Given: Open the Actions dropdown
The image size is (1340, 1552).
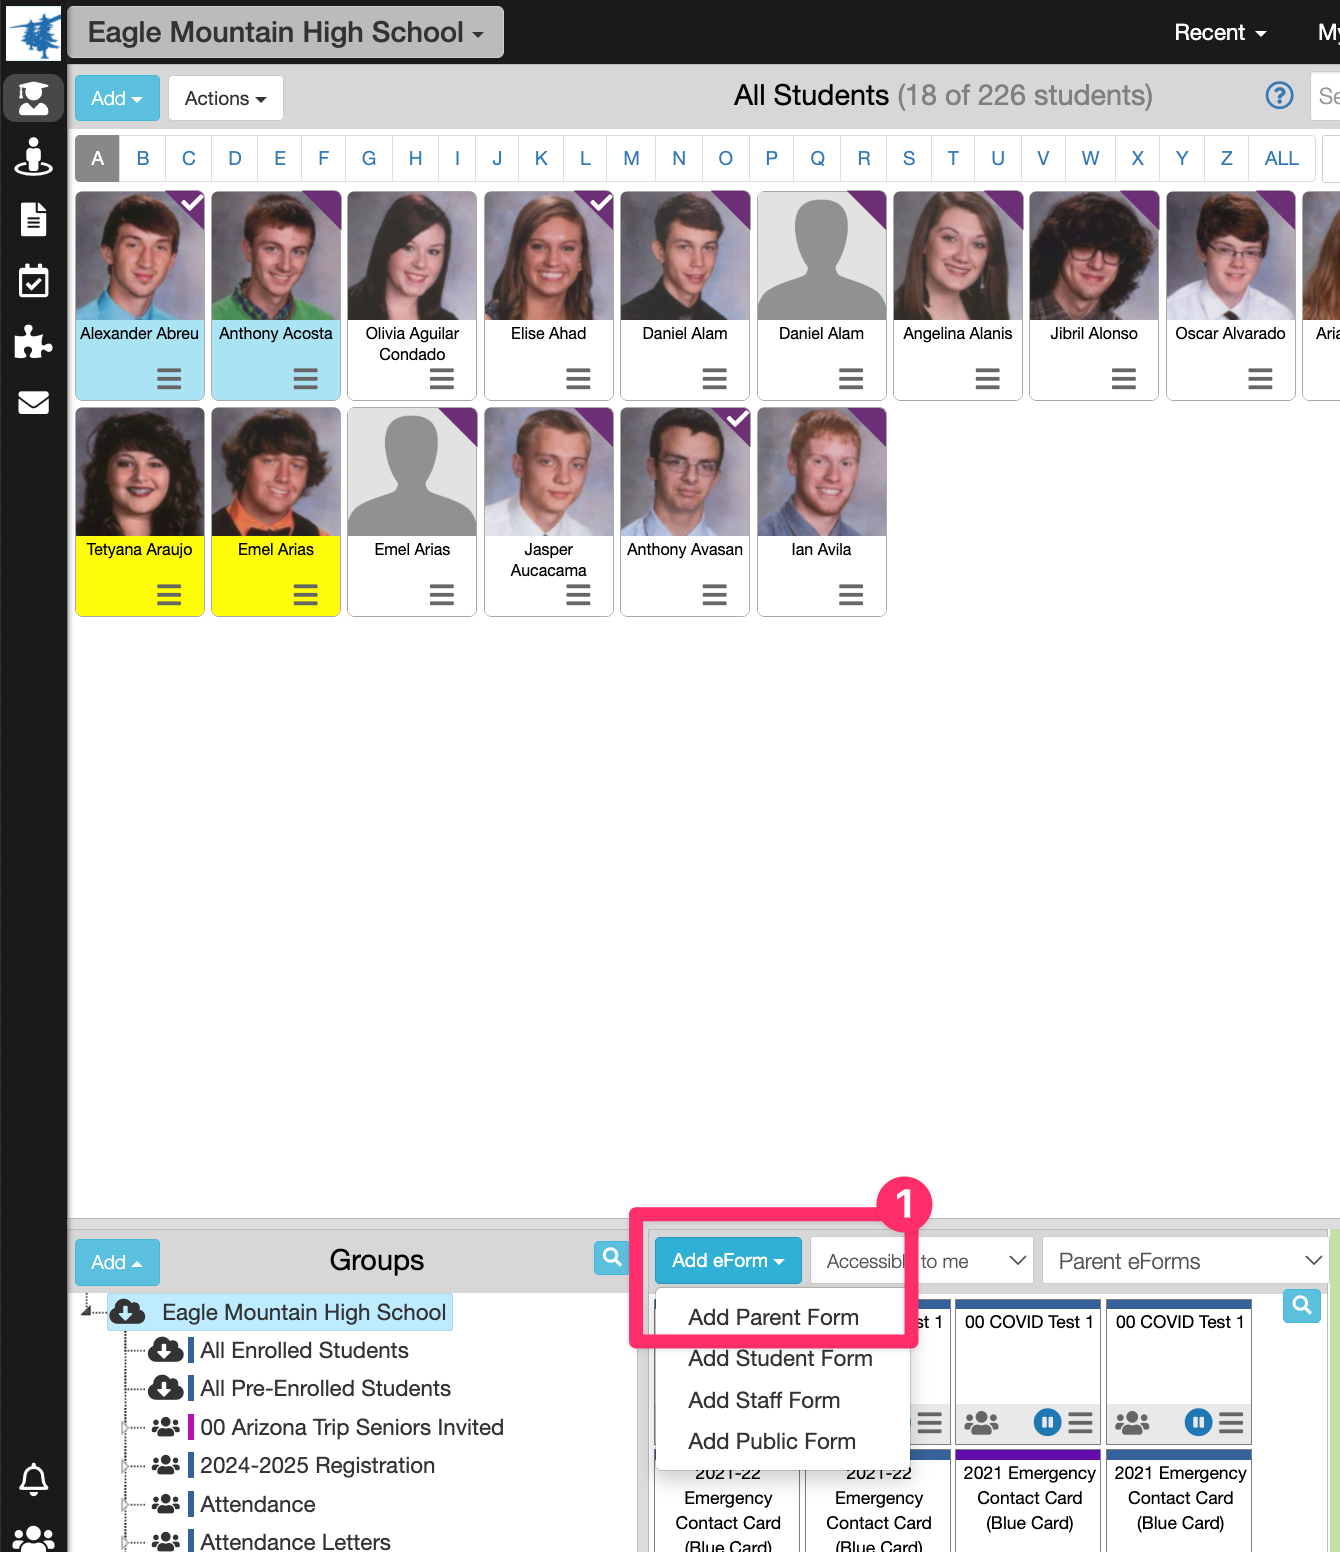Looking at the screenshot, I should click(226, 98).
